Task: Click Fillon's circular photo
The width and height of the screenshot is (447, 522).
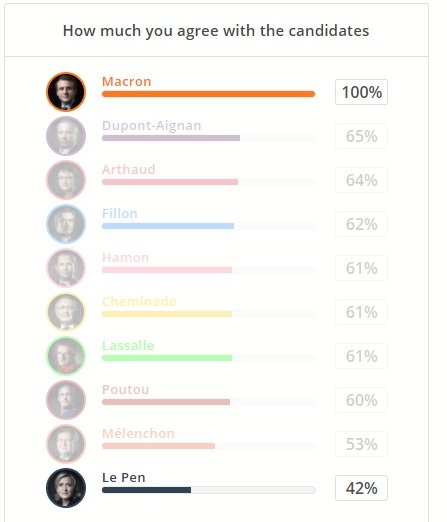Action: coord(66,224)
